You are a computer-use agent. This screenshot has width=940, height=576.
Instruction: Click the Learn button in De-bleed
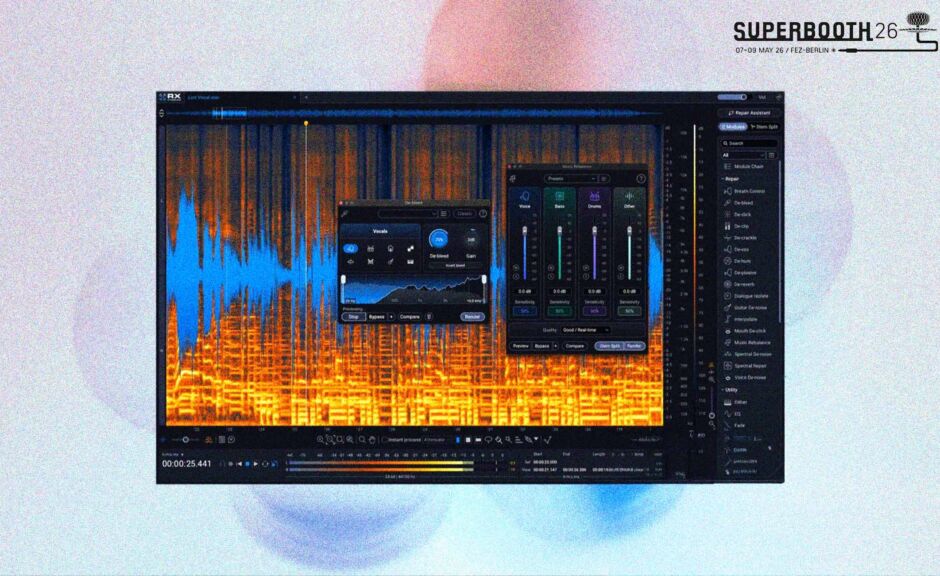465,213
